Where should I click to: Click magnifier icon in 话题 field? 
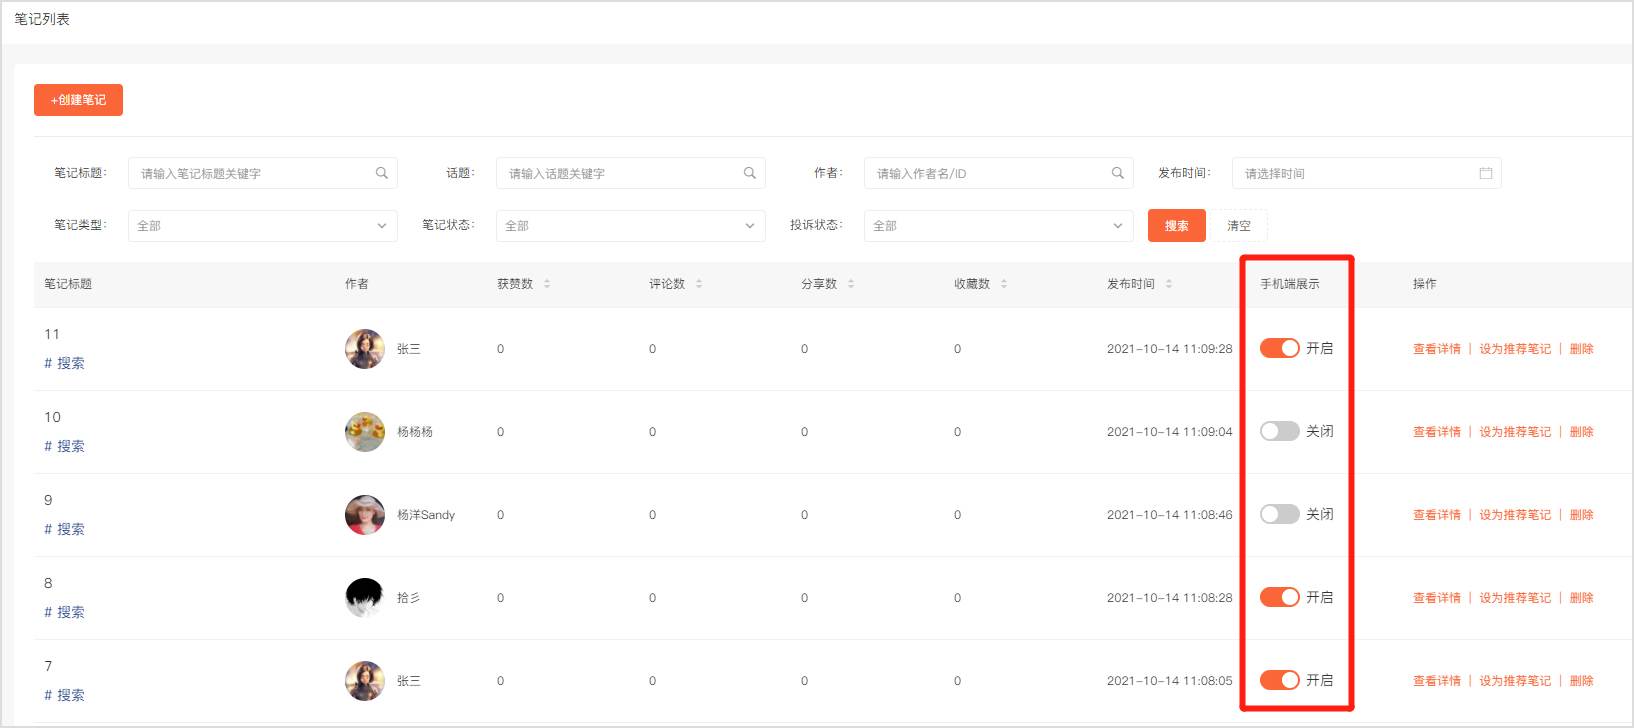click(749, 173)
